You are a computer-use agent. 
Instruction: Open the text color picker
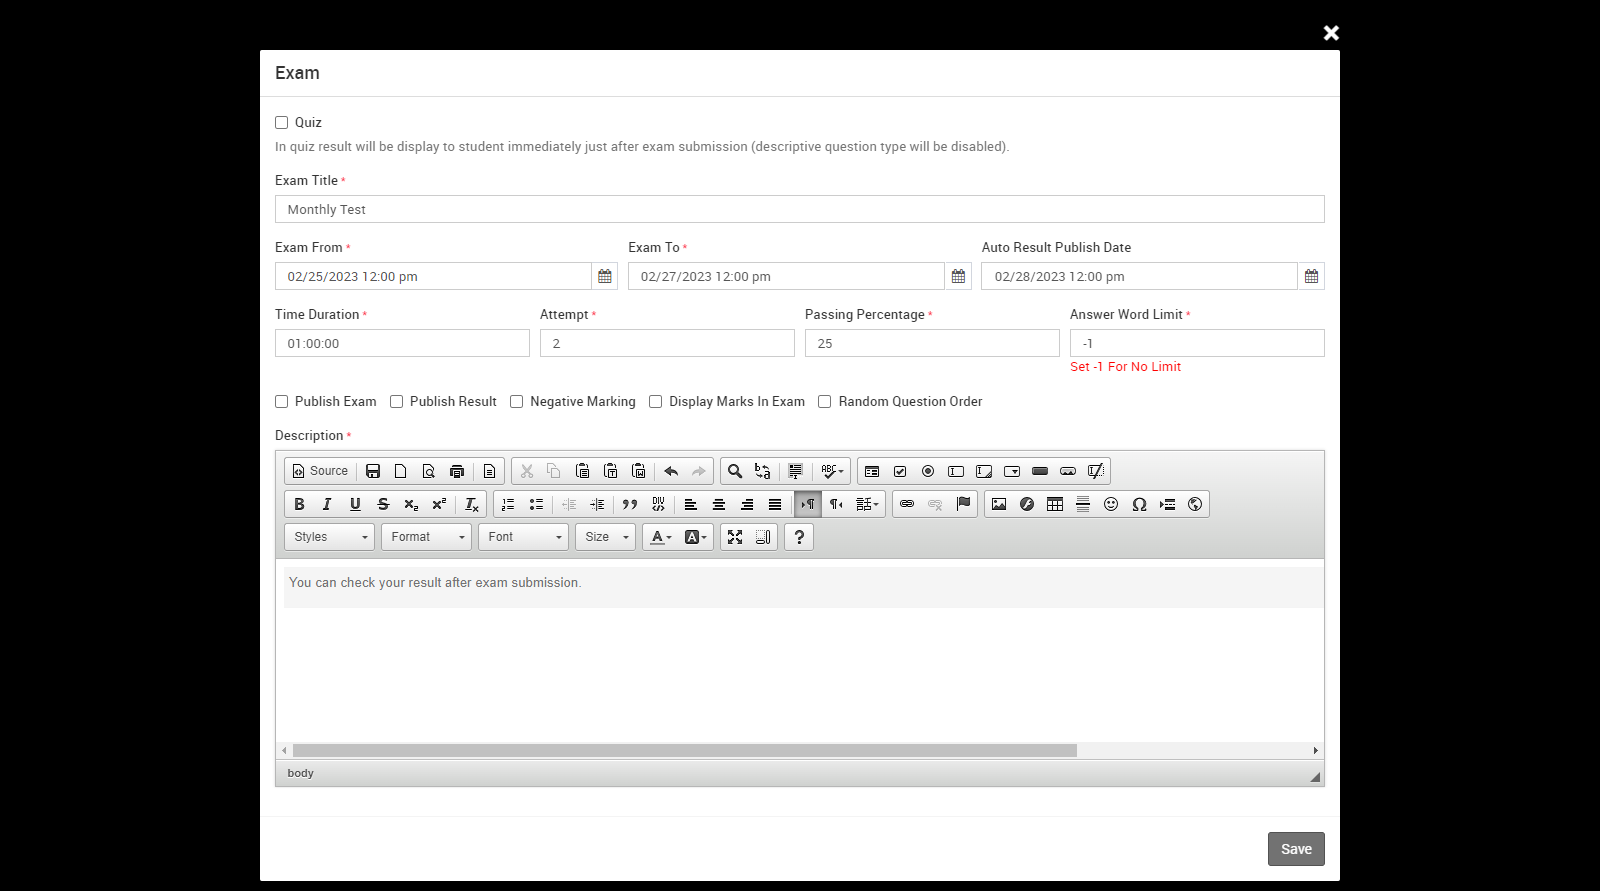(660, 537)
